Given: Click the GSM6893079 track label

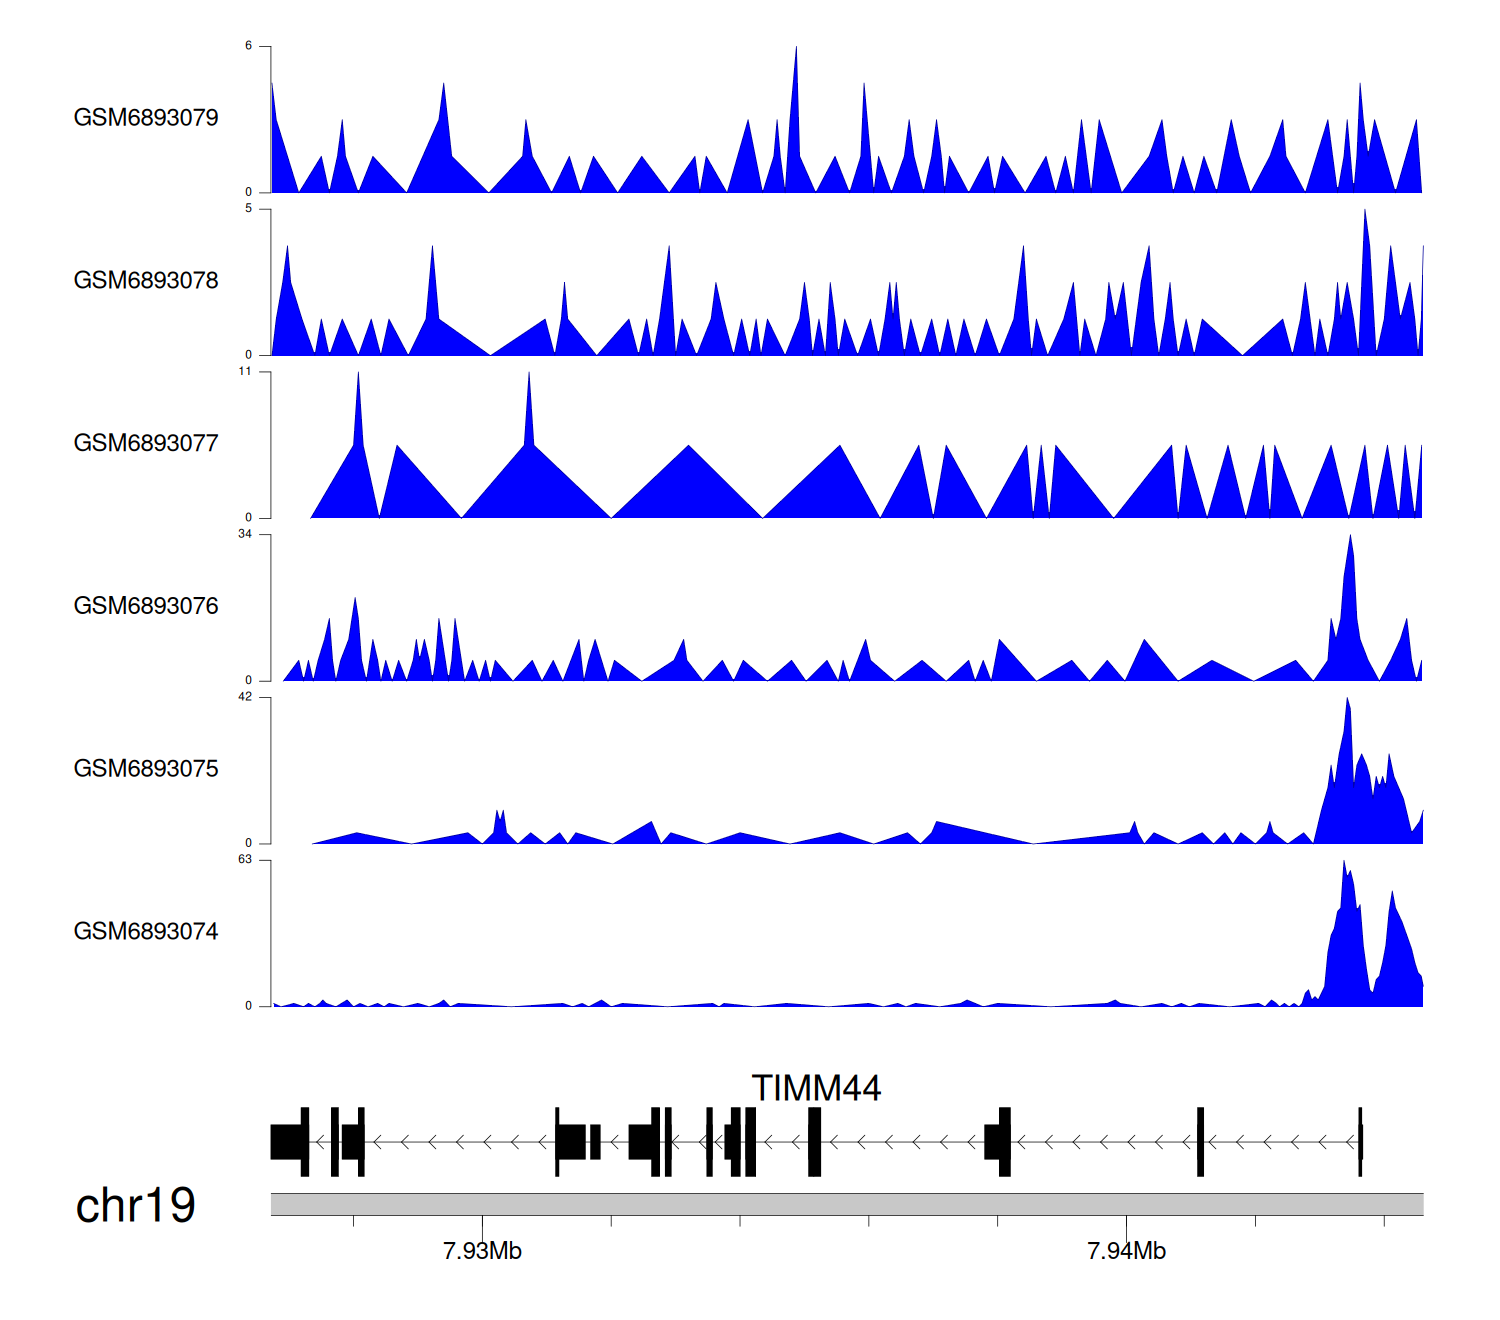Looking at the screenshot, I should click(x=146, y=118).
